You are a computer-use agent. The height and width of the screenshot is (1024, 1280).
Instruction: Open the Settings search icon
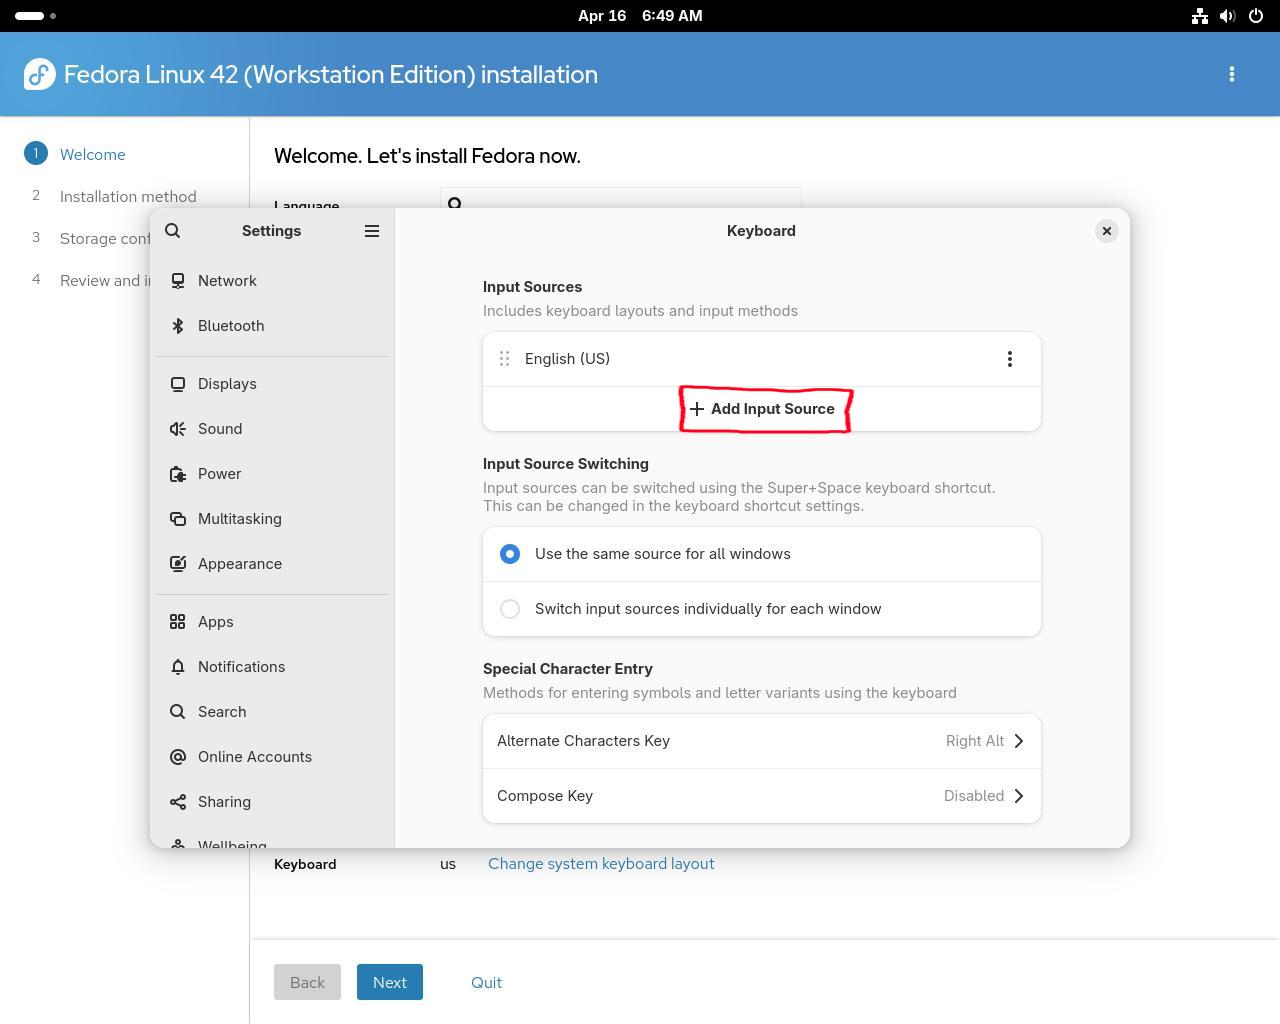173,231
